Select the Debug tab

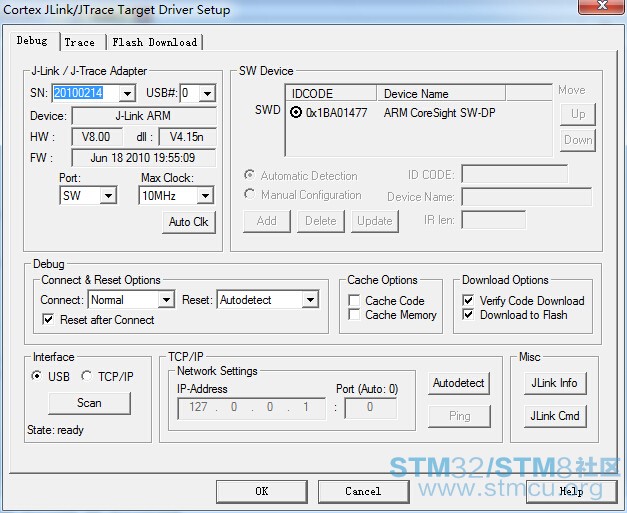pyautogui.click(x=32, y=41)
